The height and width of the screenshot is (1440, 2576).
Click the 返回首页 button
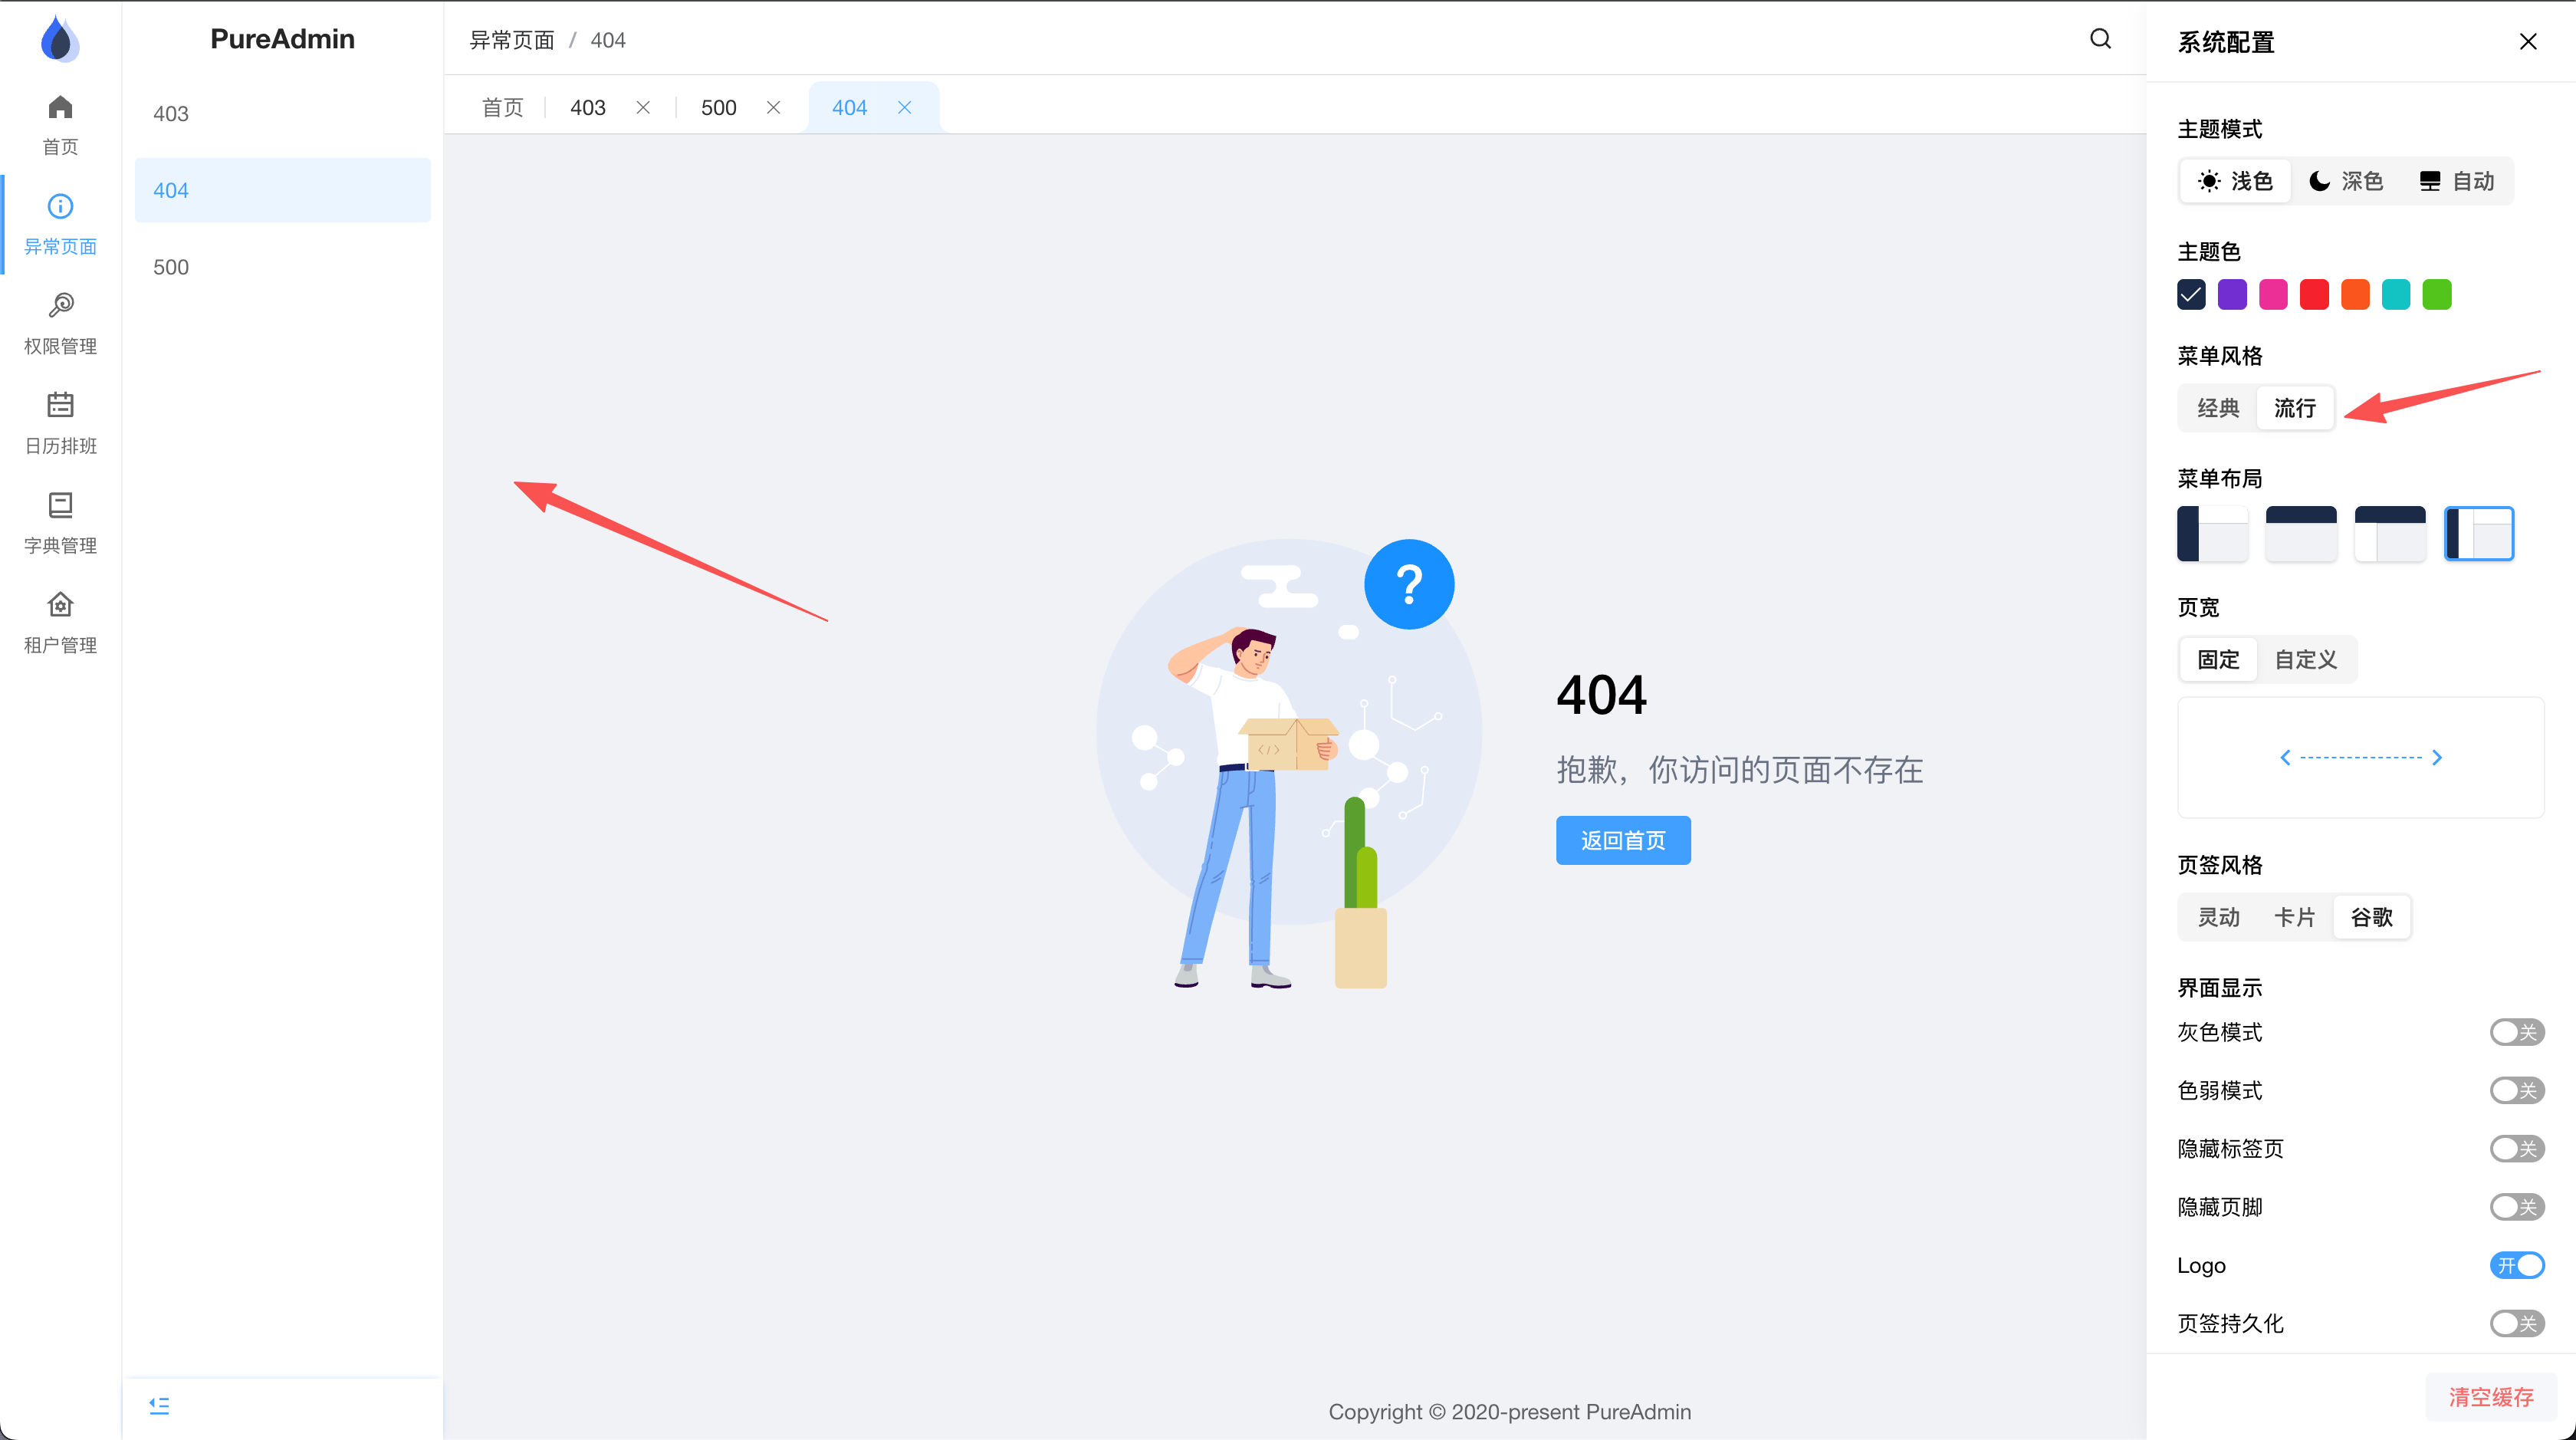(1622, 840)
